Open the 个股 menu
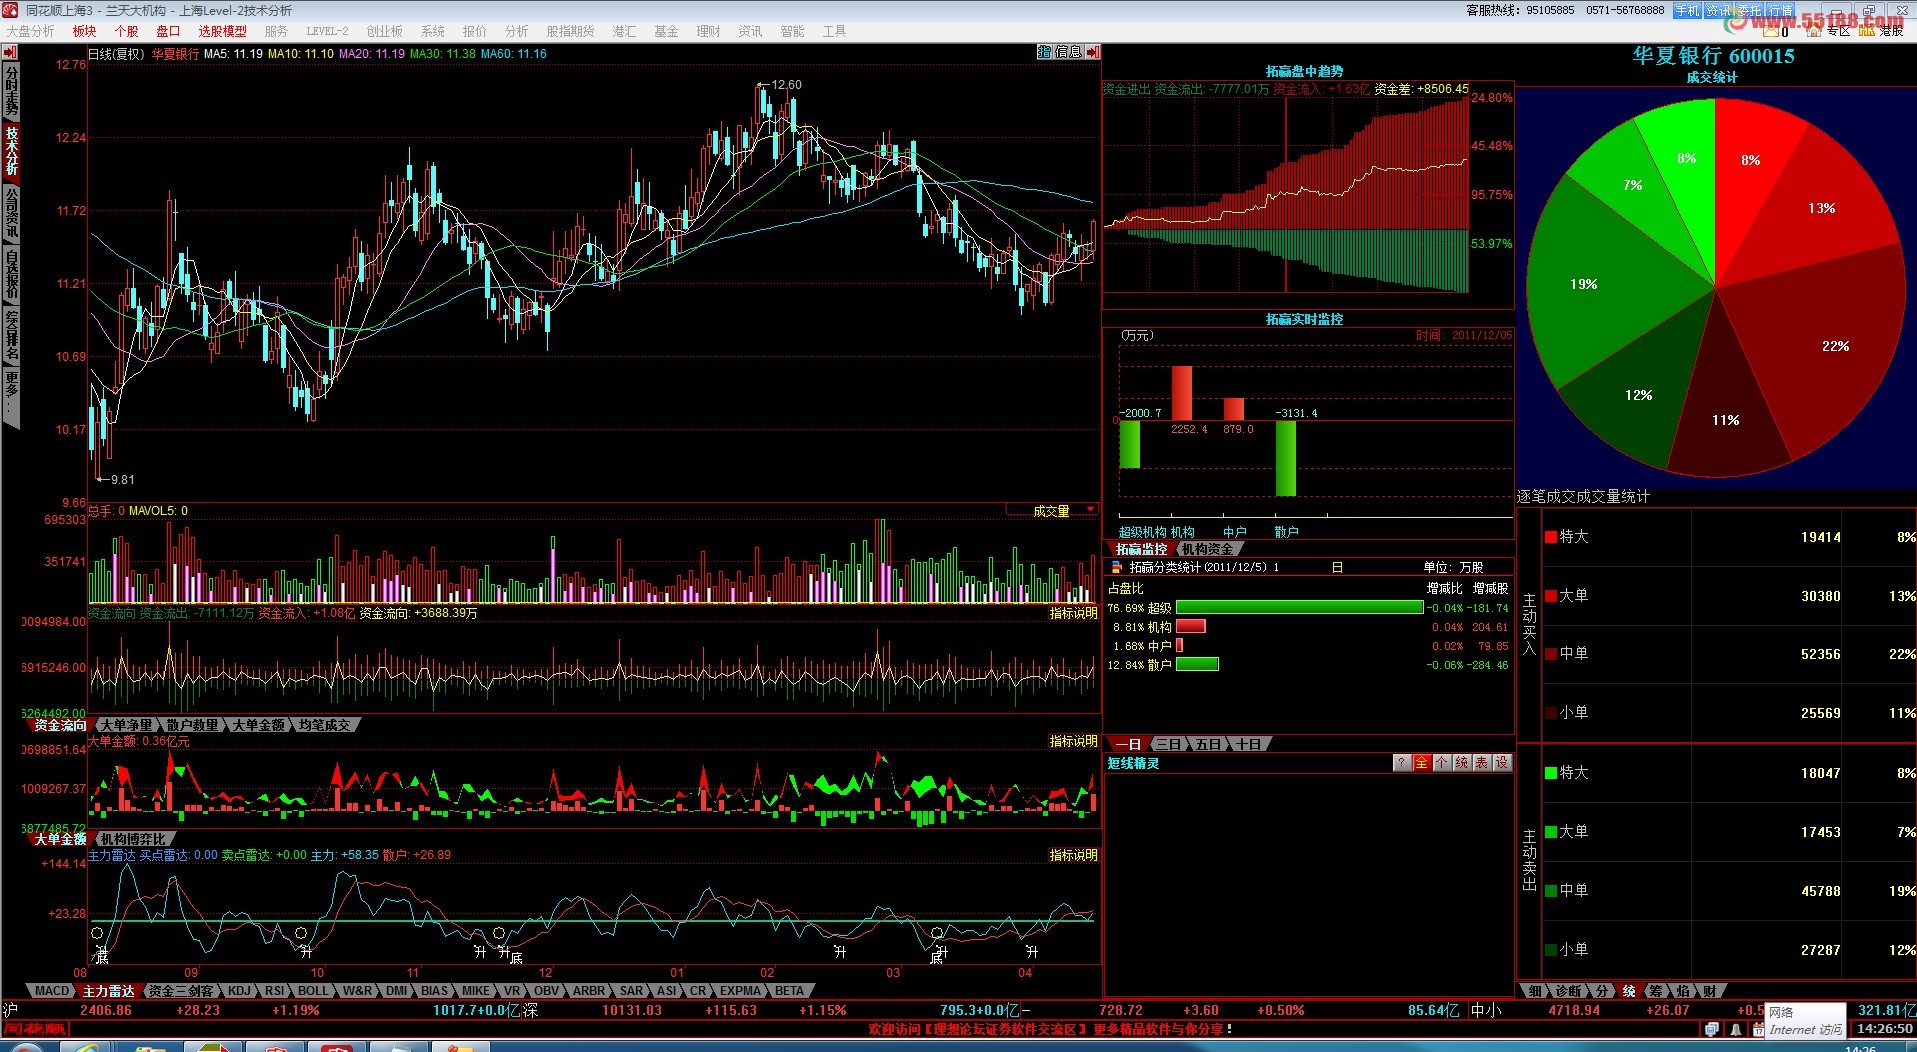1917x1052 pixels. click(127, 31)
